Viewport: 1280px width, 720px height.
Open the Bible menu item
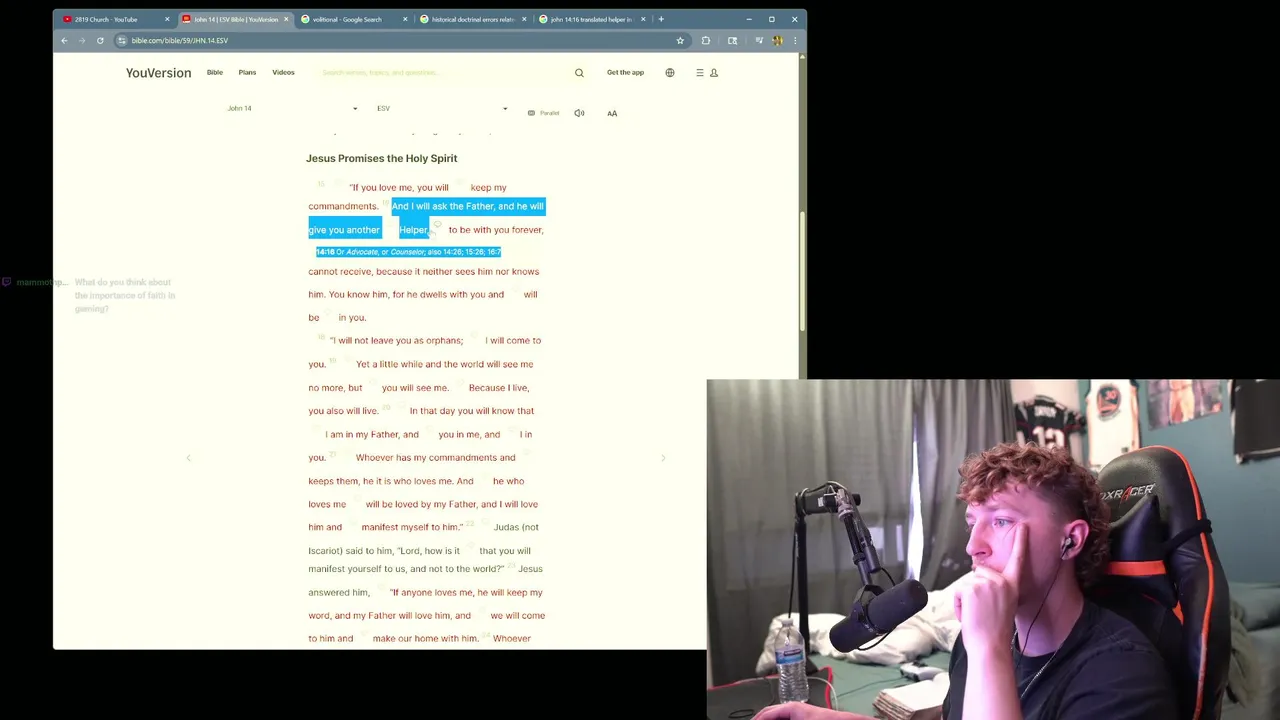(215, 72)
